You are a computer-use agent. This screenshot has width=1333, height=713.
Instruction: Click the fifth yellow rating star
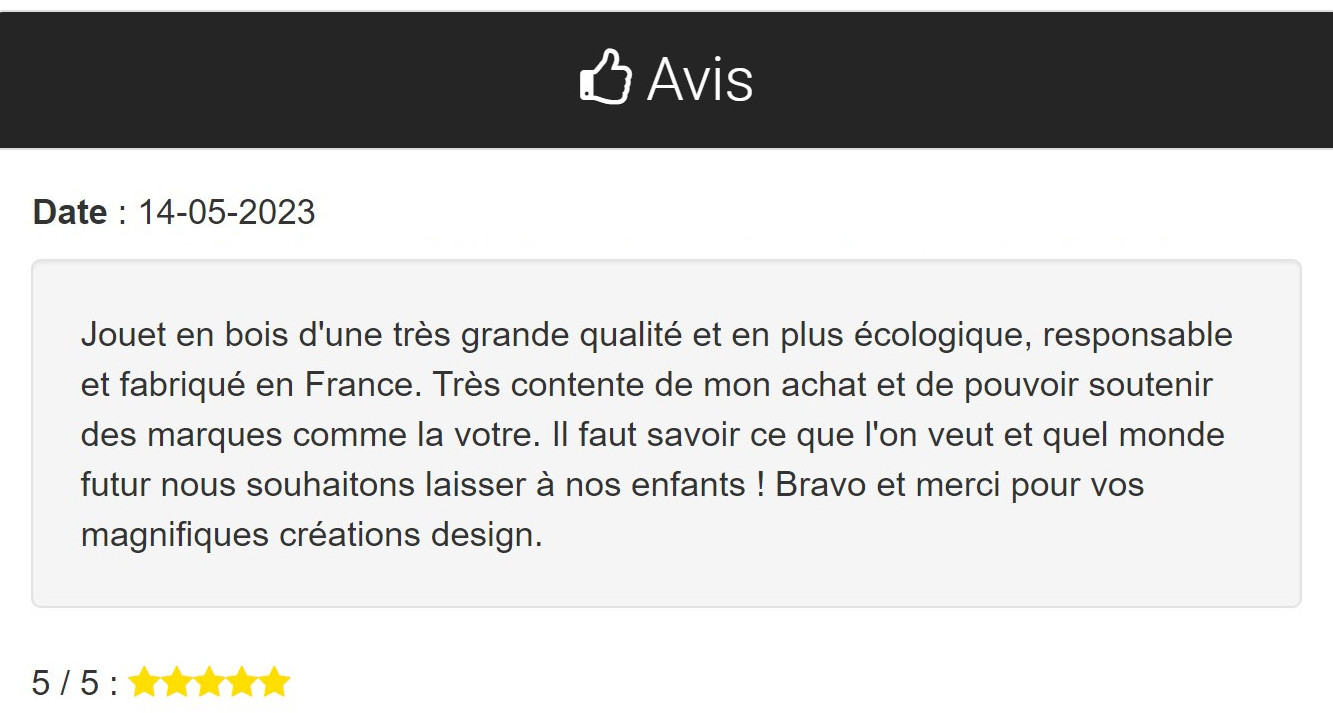coord(274,683)
